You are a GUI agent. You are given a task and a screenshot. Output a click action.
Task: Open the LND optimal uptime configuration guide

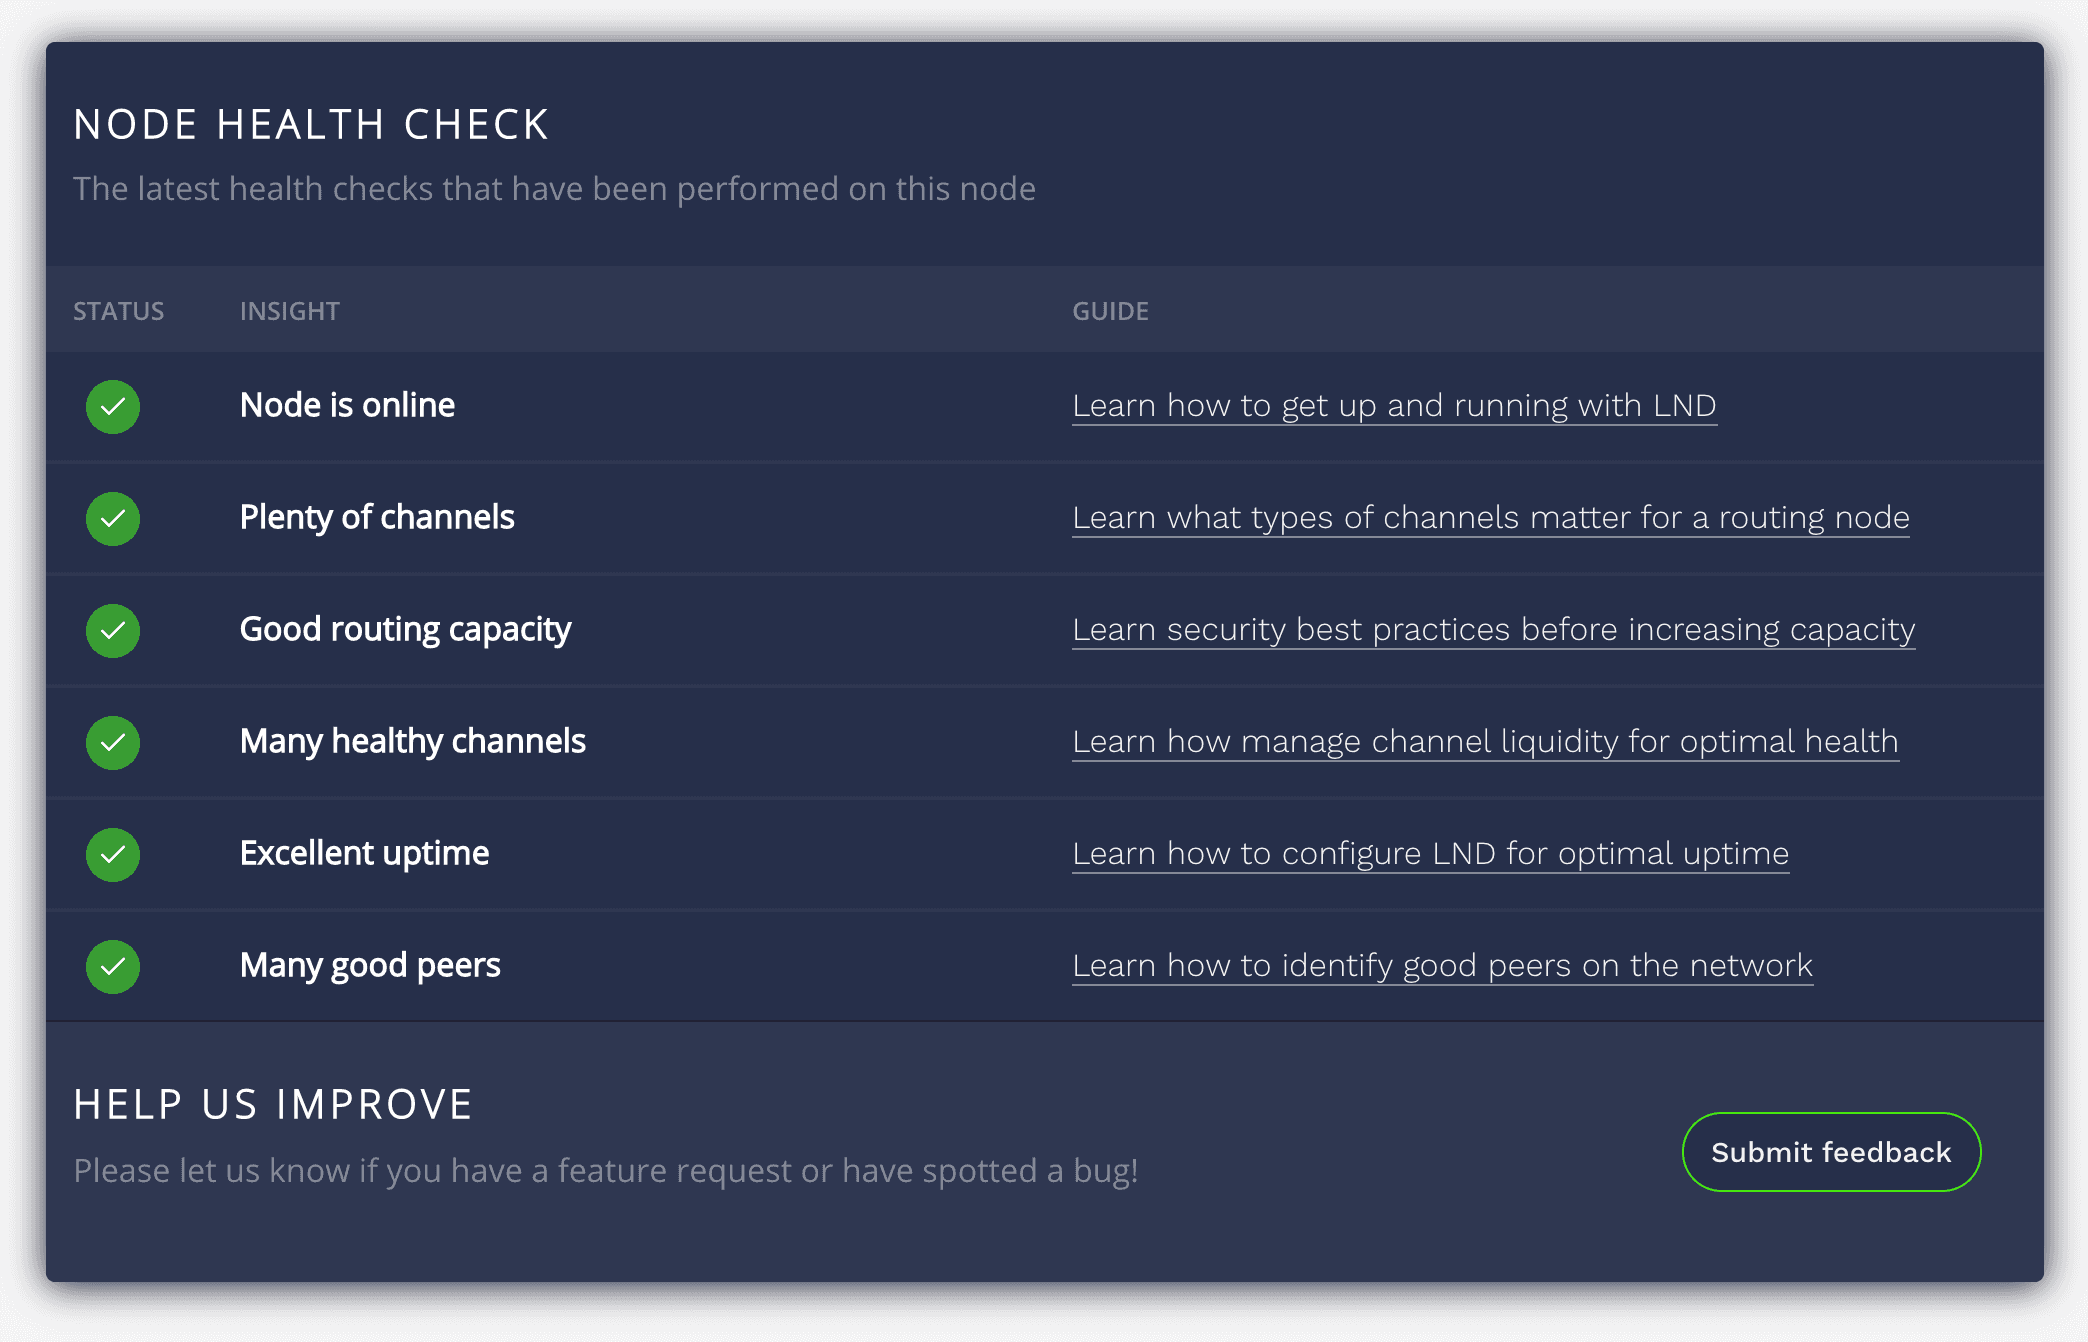1430,854
